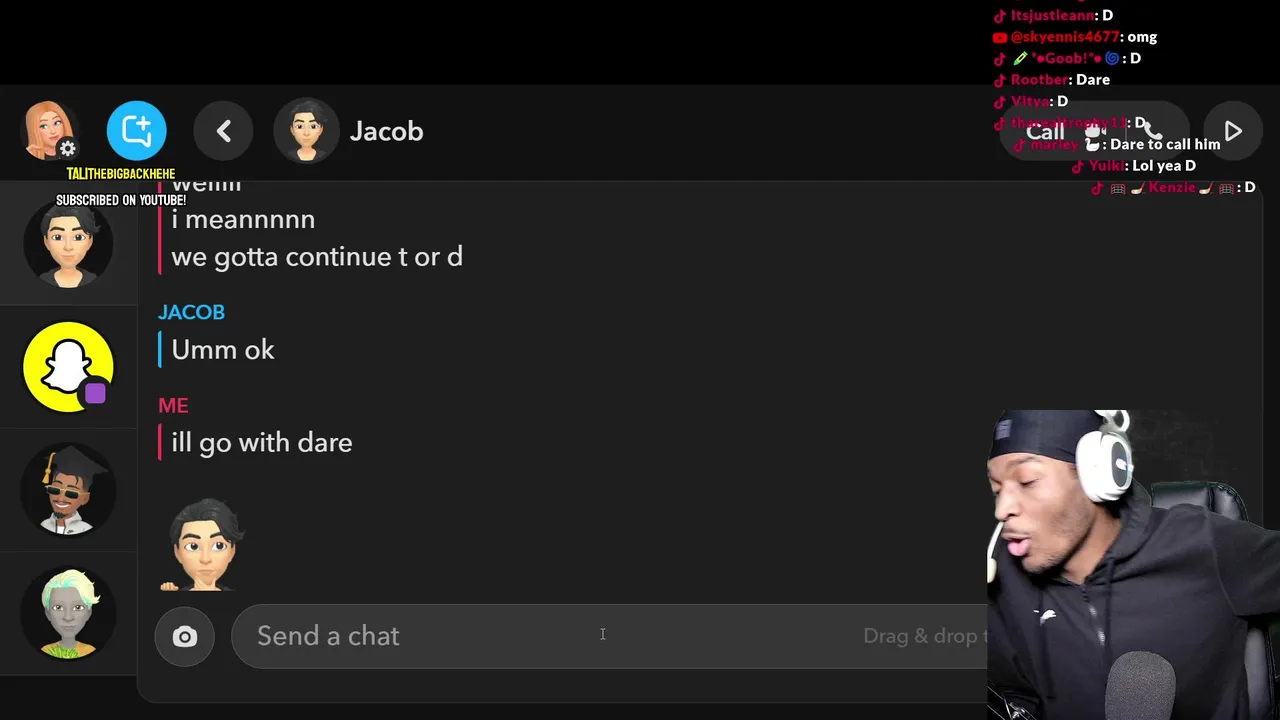Open Team Snapchat ghost chat in sidebar
The width and height of the screenshot is (1280, 720).
pyautogui.click(x=69, y=367)
